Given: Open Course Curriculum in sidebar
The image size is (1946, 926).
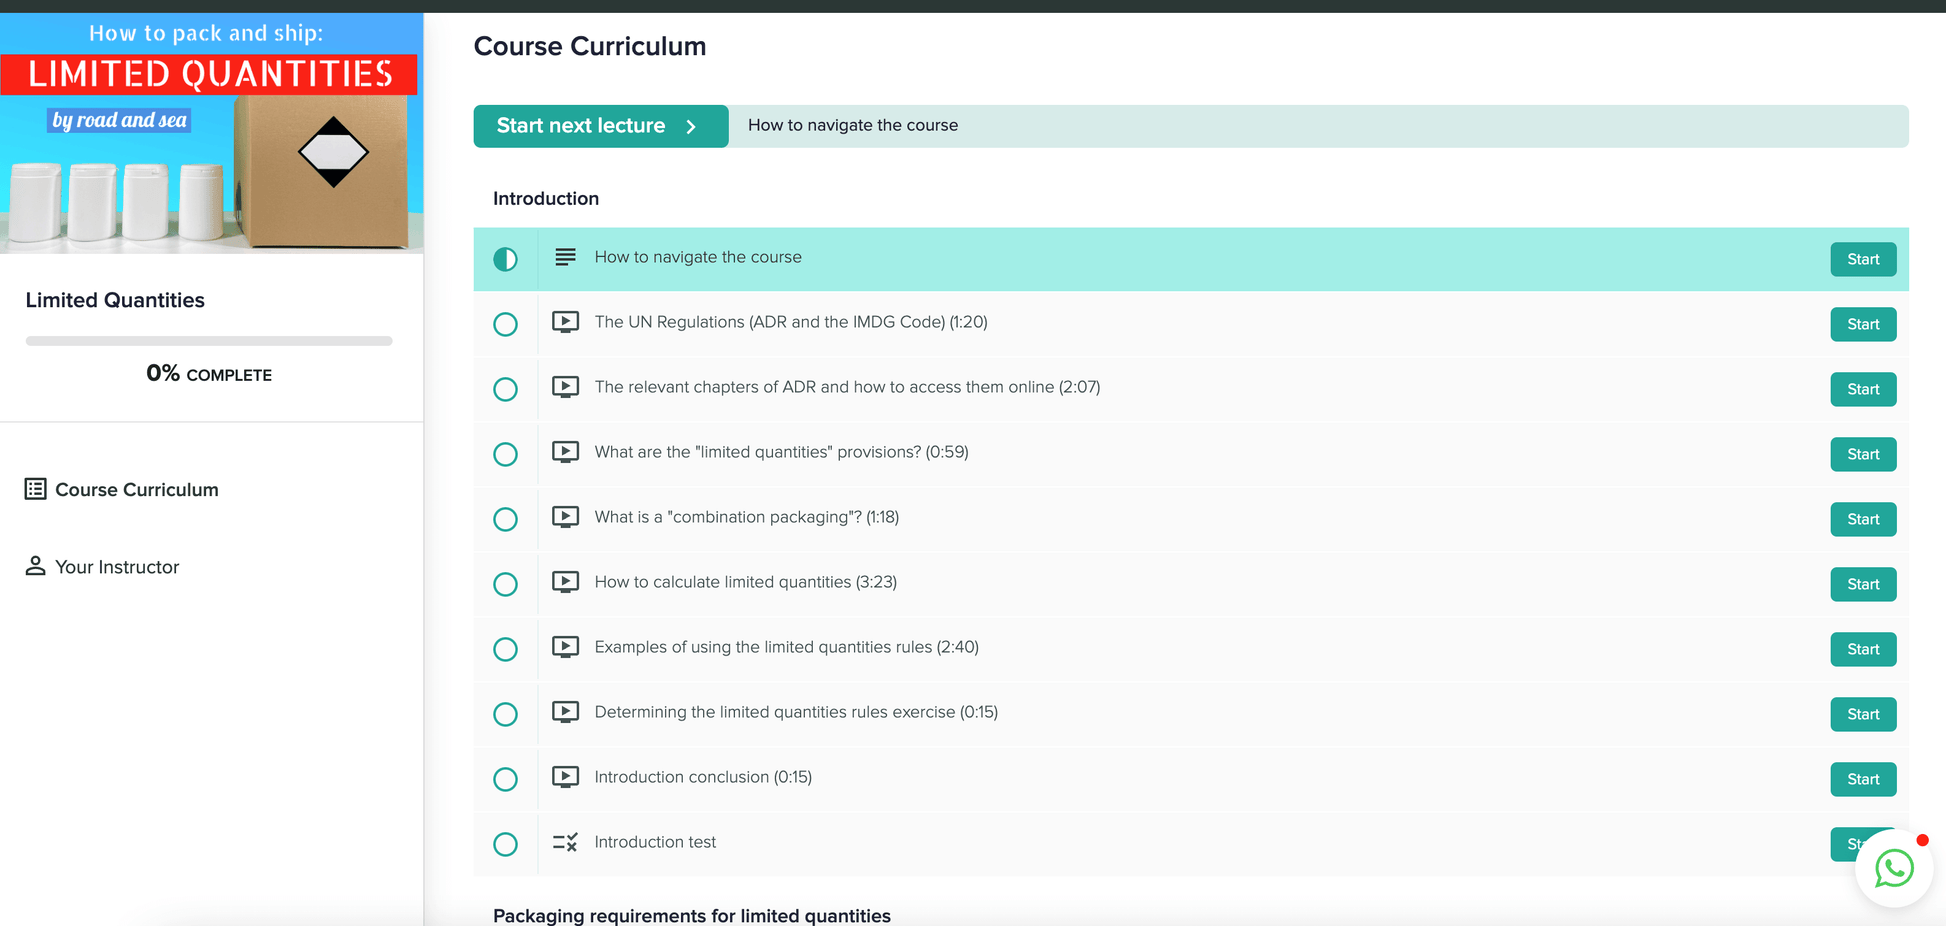Looking at the screenshot, I should pyautogui.click(x=136, y=490).
